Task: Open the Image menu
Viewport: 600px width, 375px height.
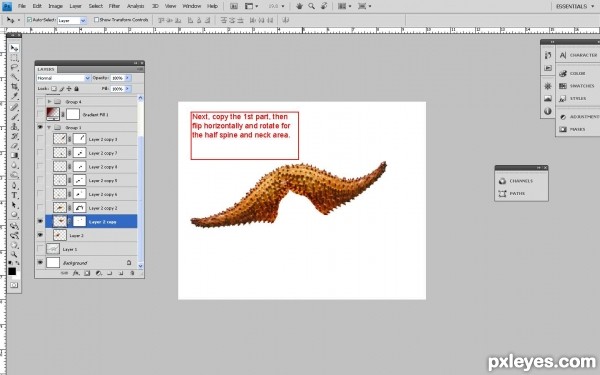Action: pos(55,6)
